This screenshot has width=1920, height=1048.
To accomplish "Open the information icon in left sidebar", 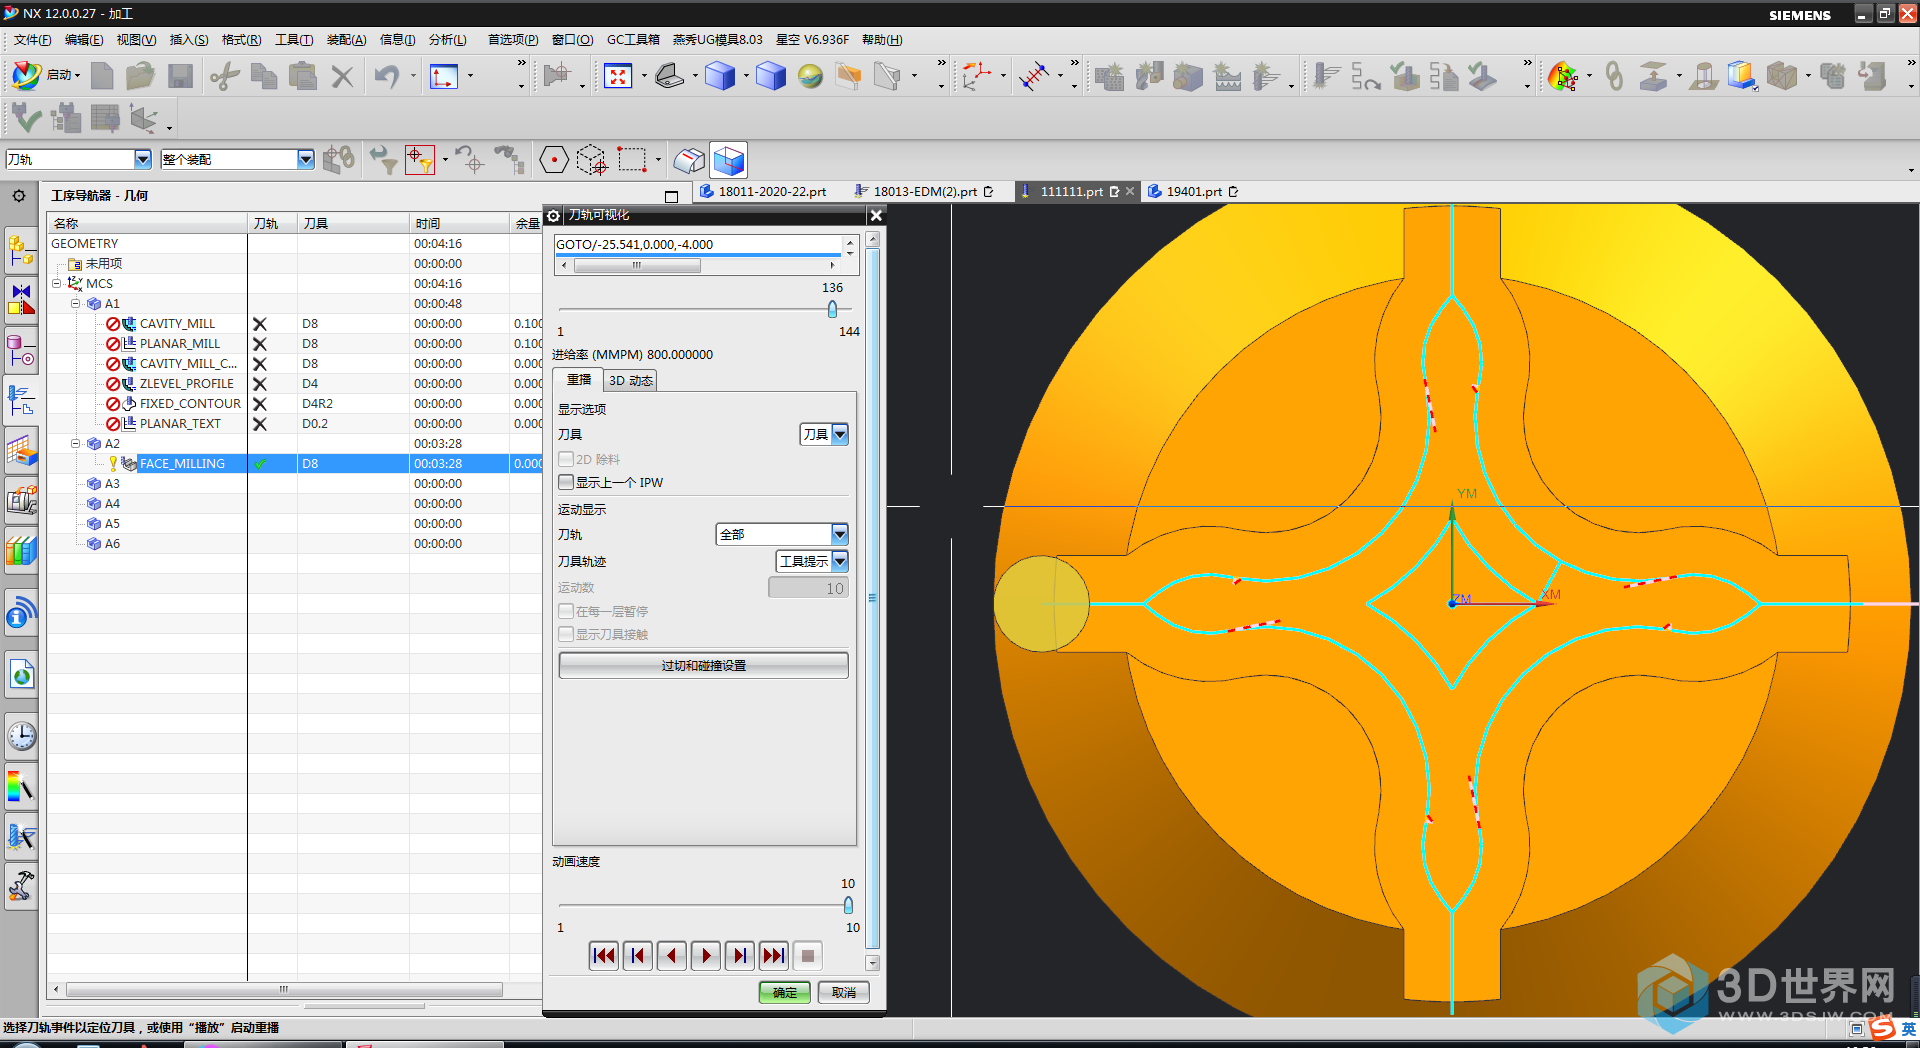I will click(x=21, y=613).
